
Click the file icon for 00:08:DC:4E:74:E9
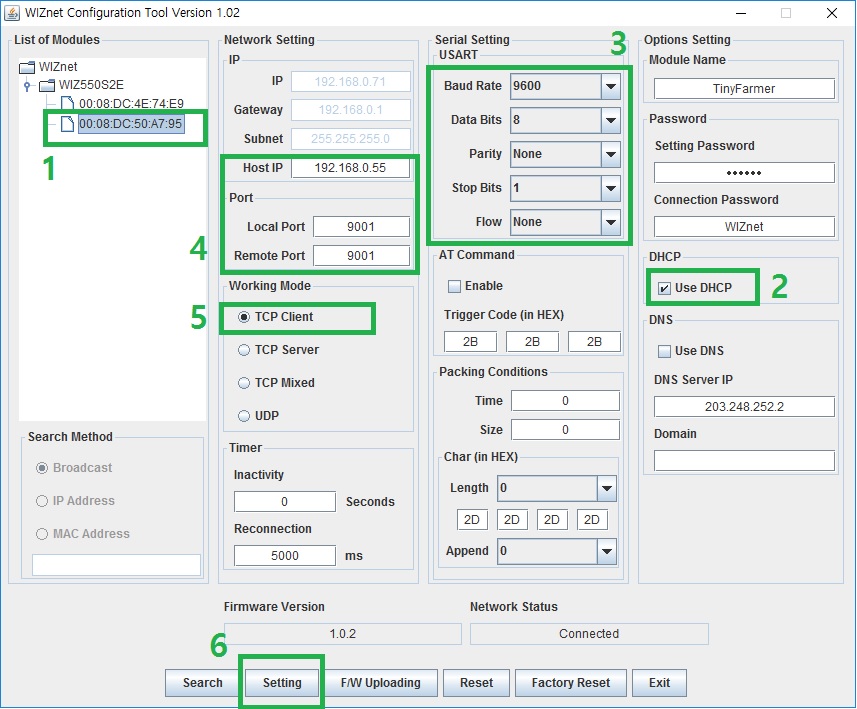(67, 103)
